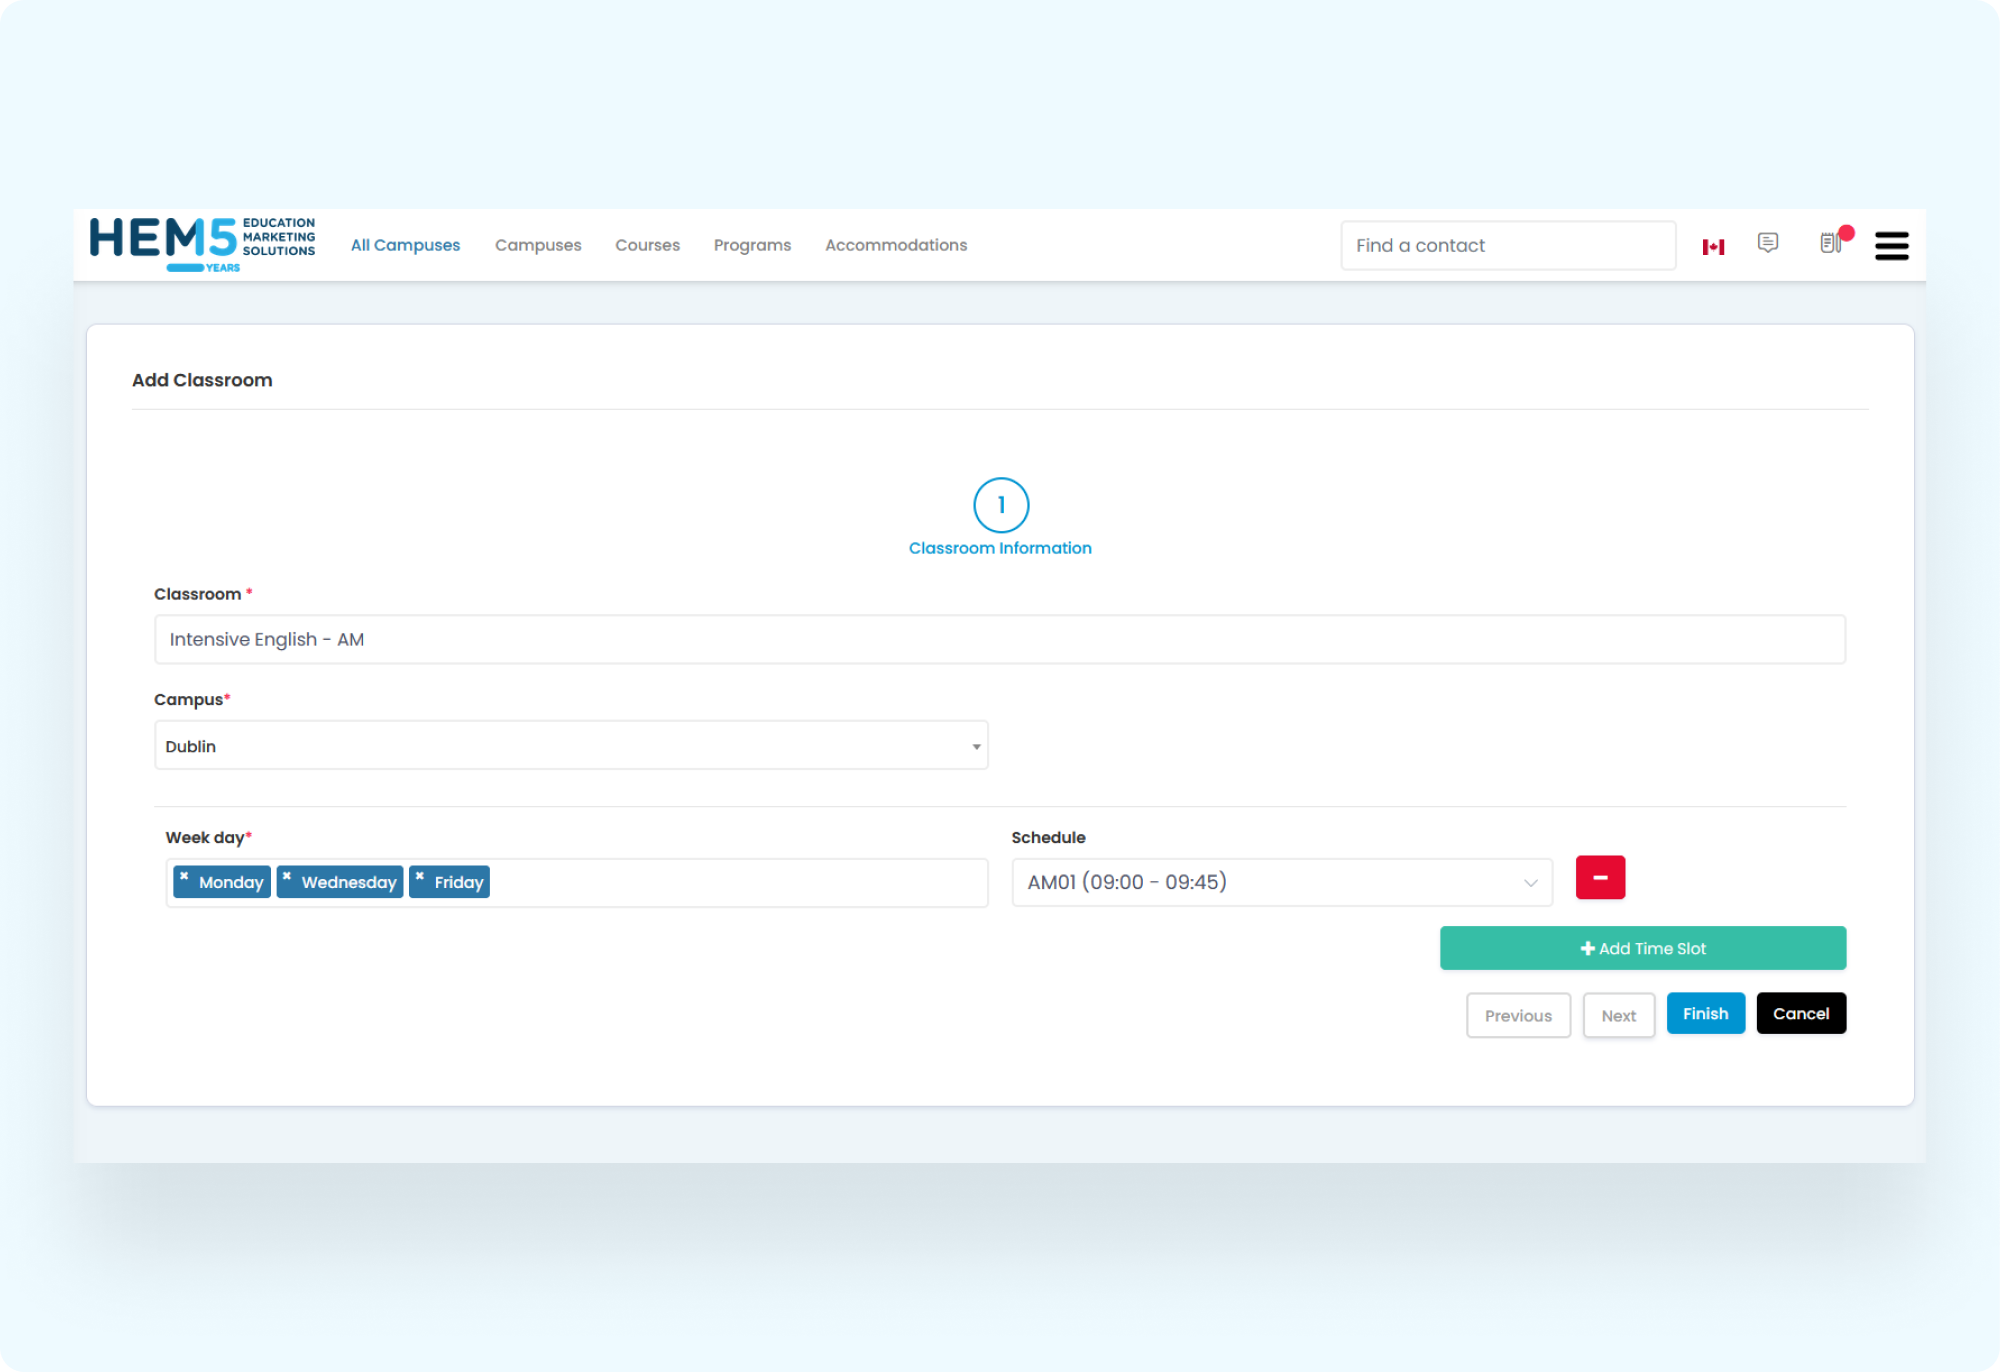Open the Canada flag language selector
The image size is (2000, 1372).
pyautogui.click(x=1713, y=246)
